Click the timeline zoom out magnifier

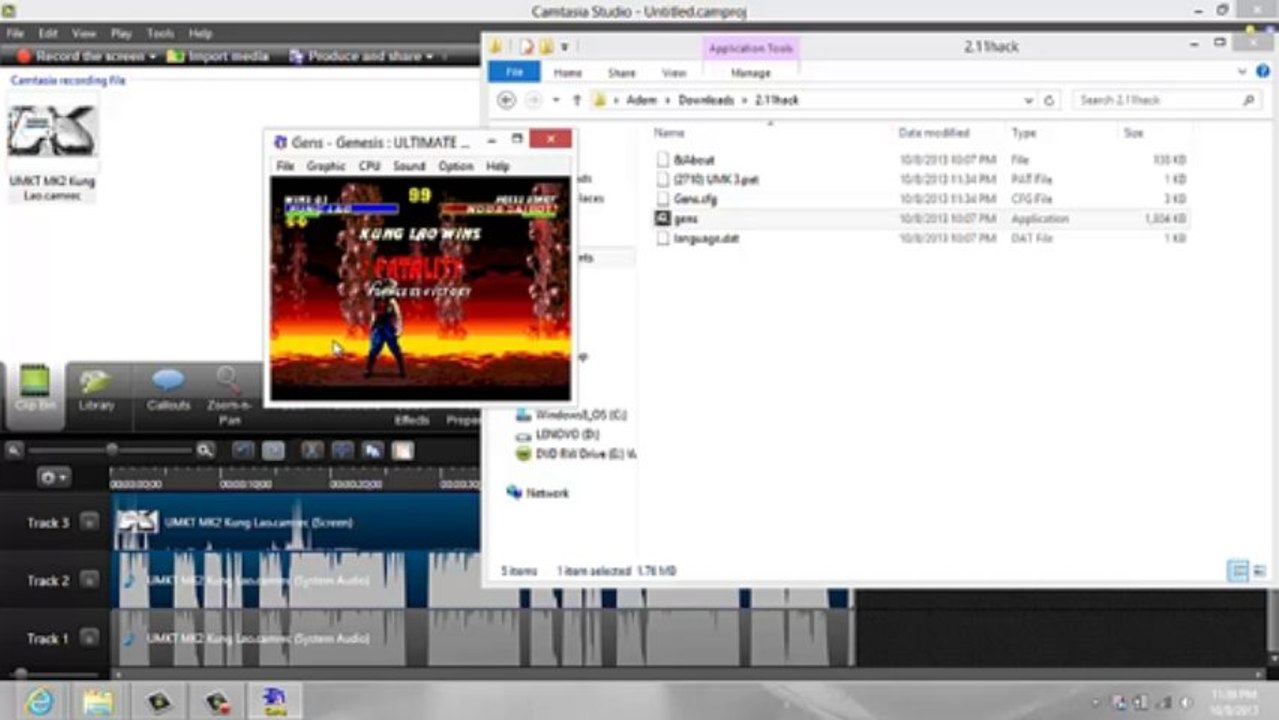coord(14,450)
